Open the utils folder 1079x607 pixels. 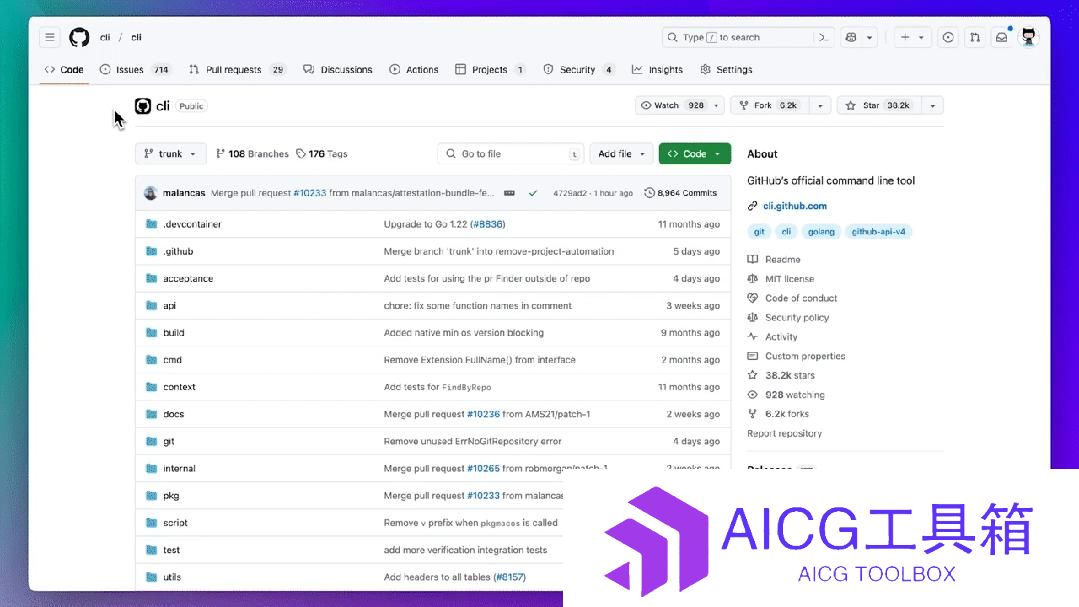[172, 577]
